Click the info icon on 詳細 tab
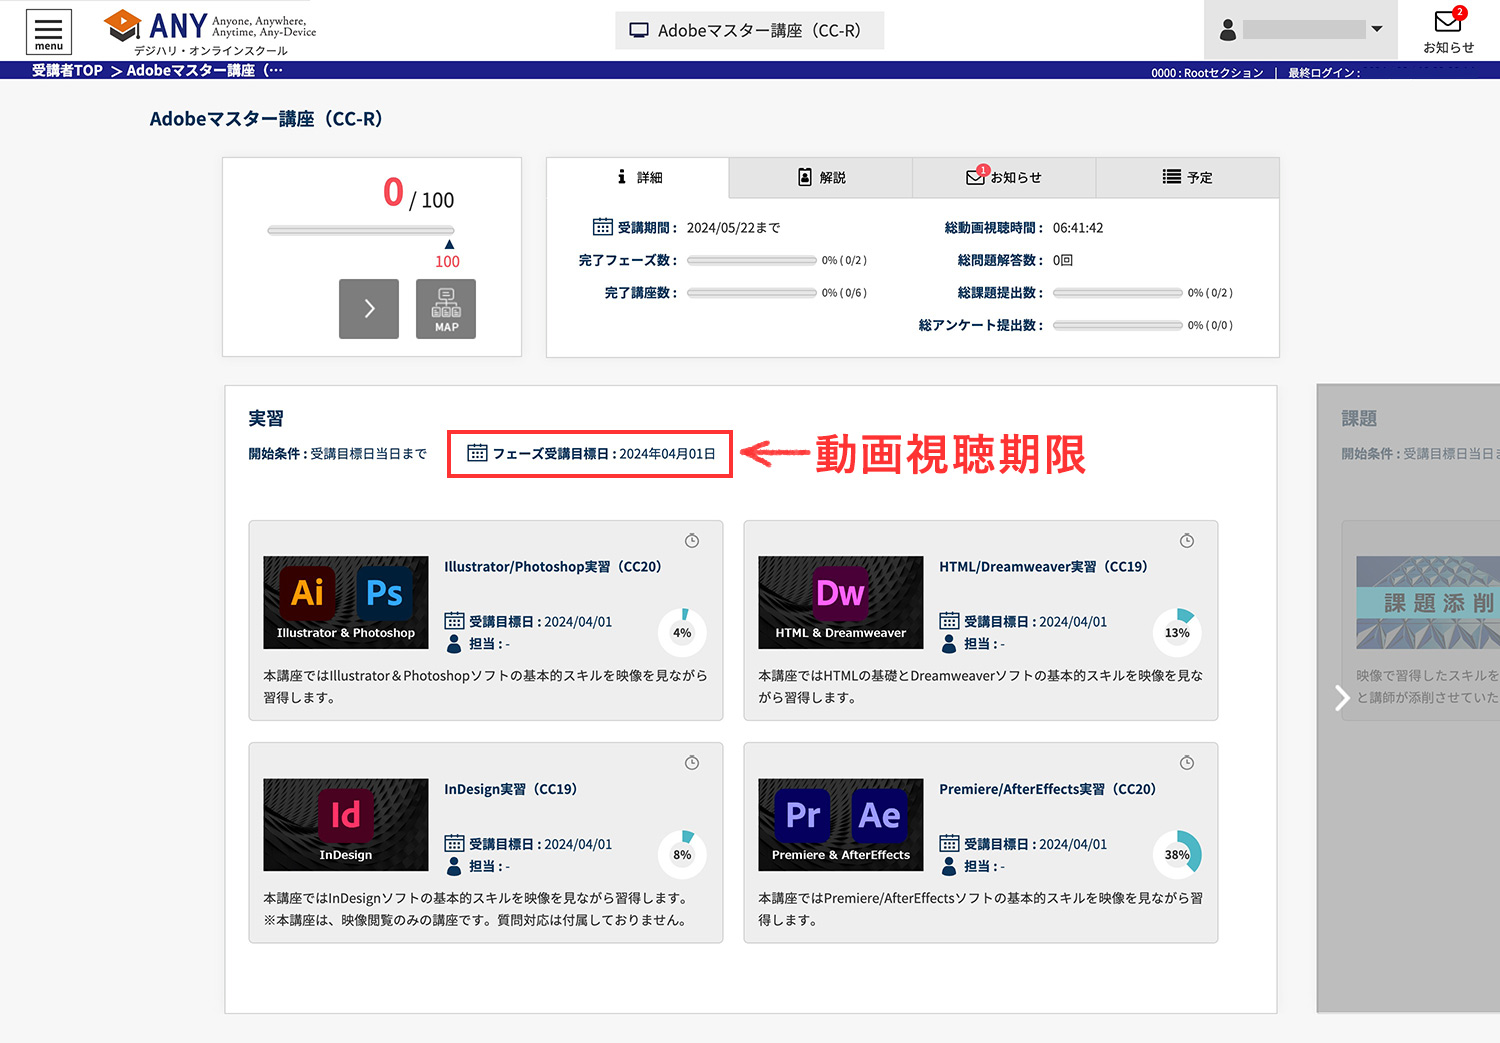This screenshot has width=1500, height=1043. click(x=622, y=176)
